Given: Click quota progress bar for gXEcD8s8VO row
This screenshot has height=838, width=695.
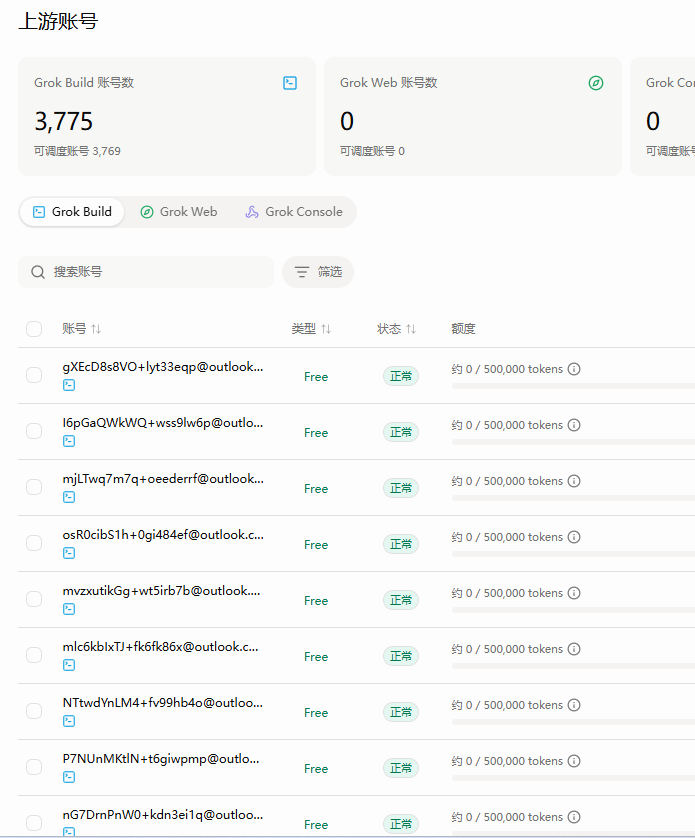Looking at the screenshot, I should click(573, 386).
